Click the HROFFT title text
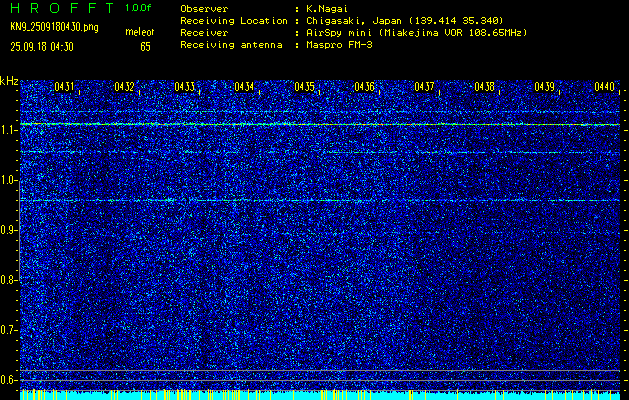Viewport: 629px width, 400px height. pyautogui.click(x=62, y=8)
